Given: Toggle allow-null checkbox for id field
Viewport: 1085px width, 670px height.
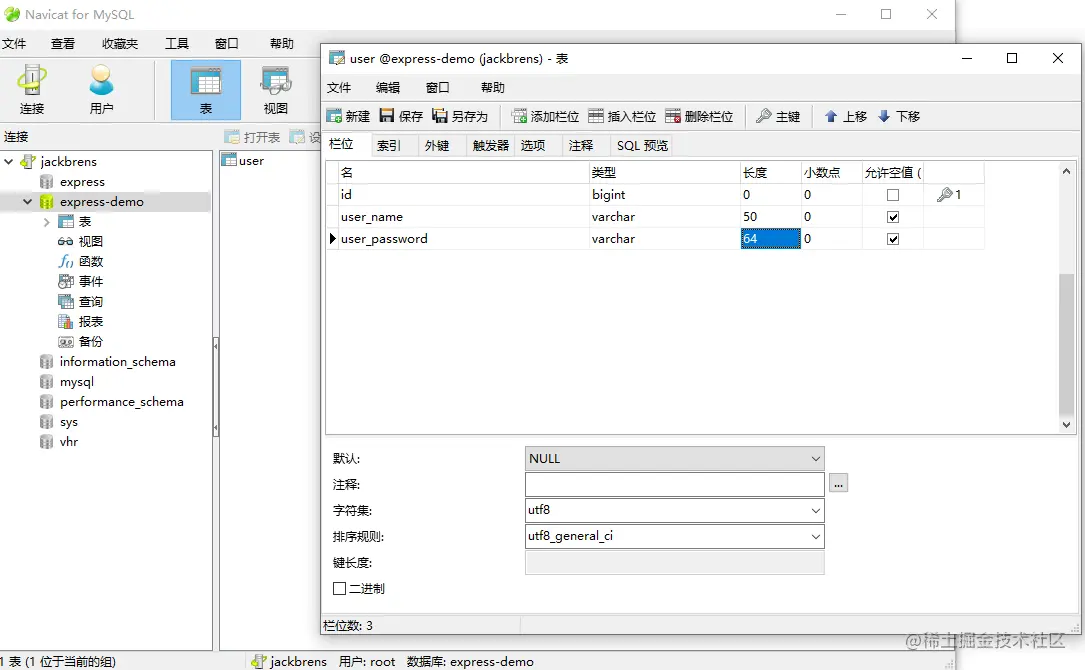Looking at the screenshot, I should pos(893,195).
